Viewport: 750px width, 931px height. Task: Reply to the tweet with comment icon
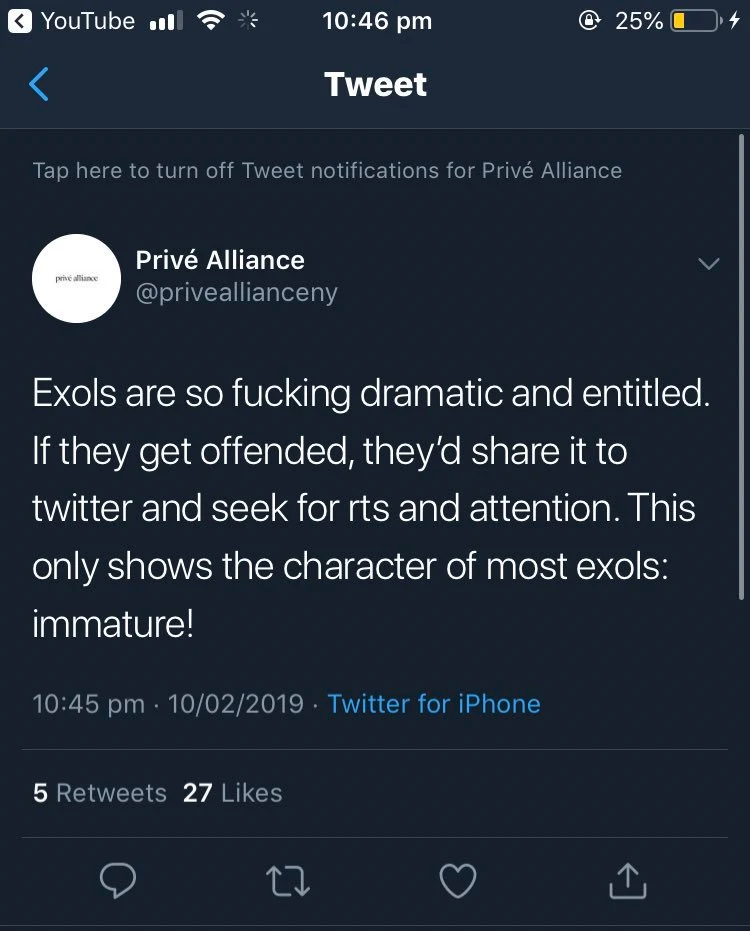(118, 881)
